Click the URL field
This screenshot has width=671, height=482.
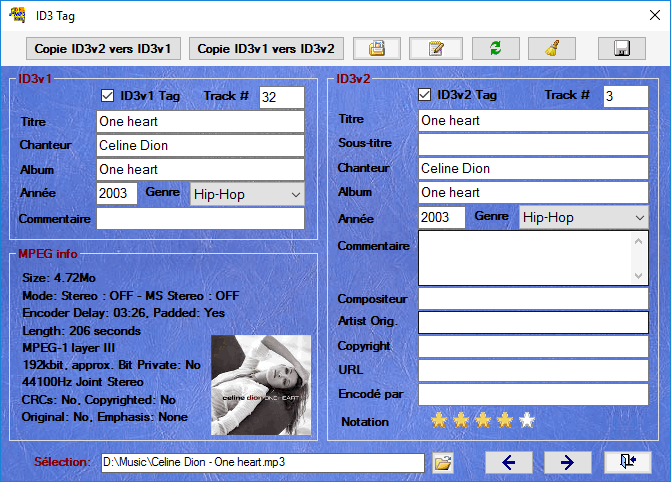click(x=533, y=370)
